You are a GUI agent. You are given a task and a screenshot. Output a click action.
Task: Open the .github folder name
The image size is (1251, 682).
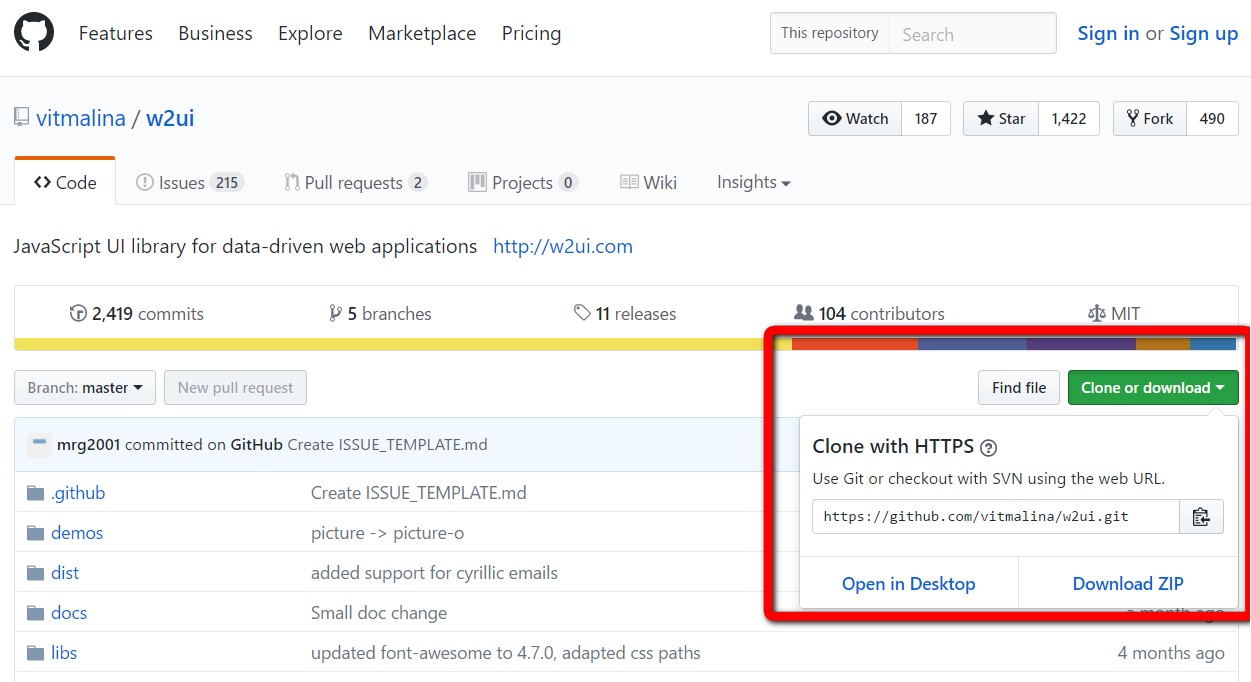point(78,493)
